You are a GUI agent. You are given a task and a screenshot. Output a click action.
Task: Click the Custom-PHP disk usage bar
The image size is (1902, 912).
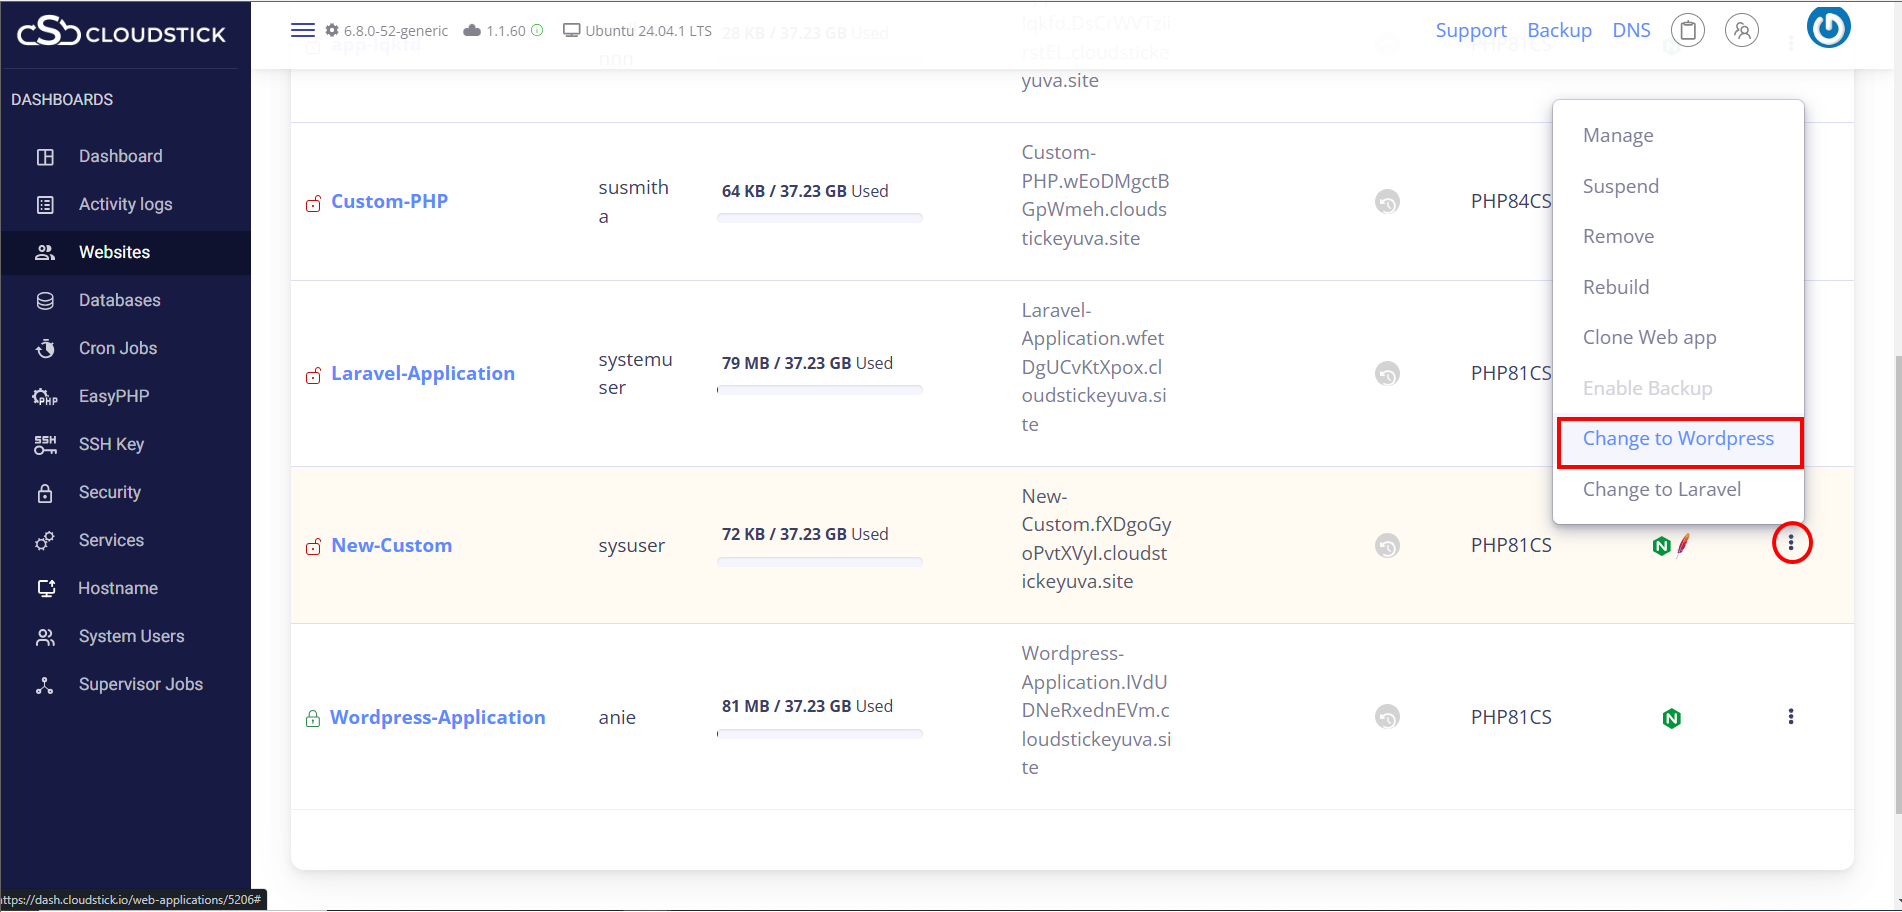click(x=819, y=217)
